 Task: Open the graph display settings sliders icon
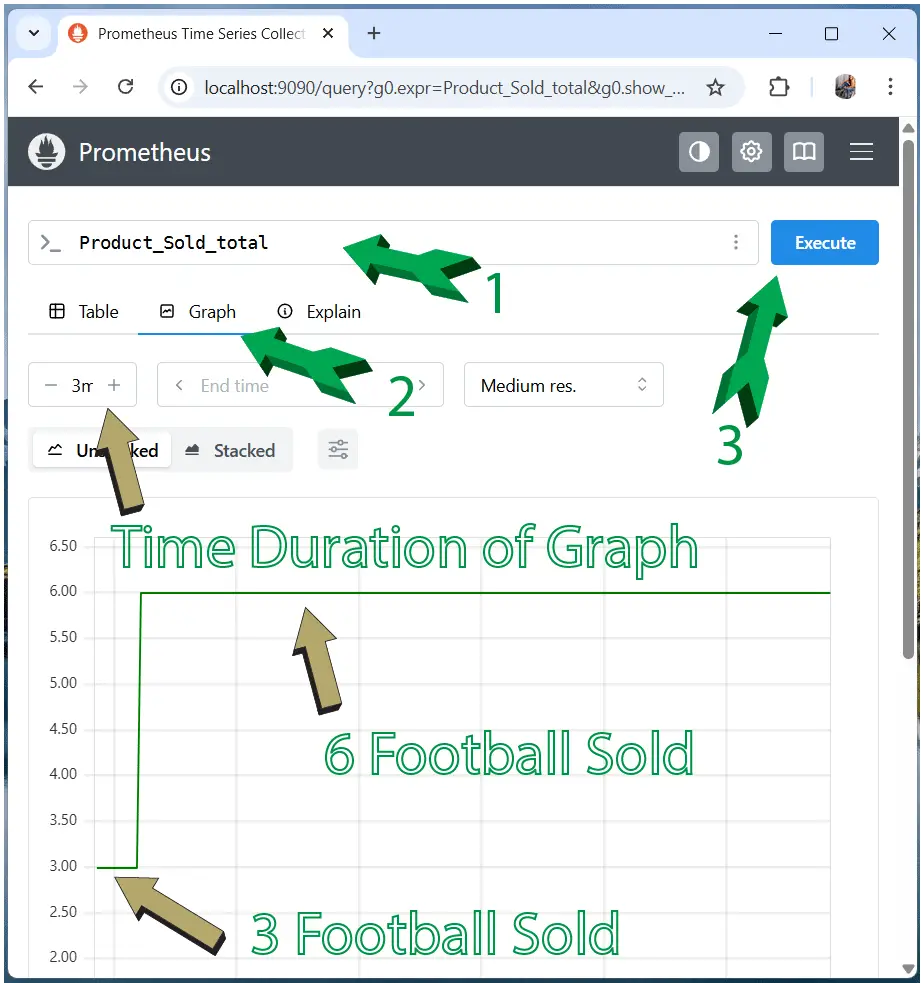point(337,449)
